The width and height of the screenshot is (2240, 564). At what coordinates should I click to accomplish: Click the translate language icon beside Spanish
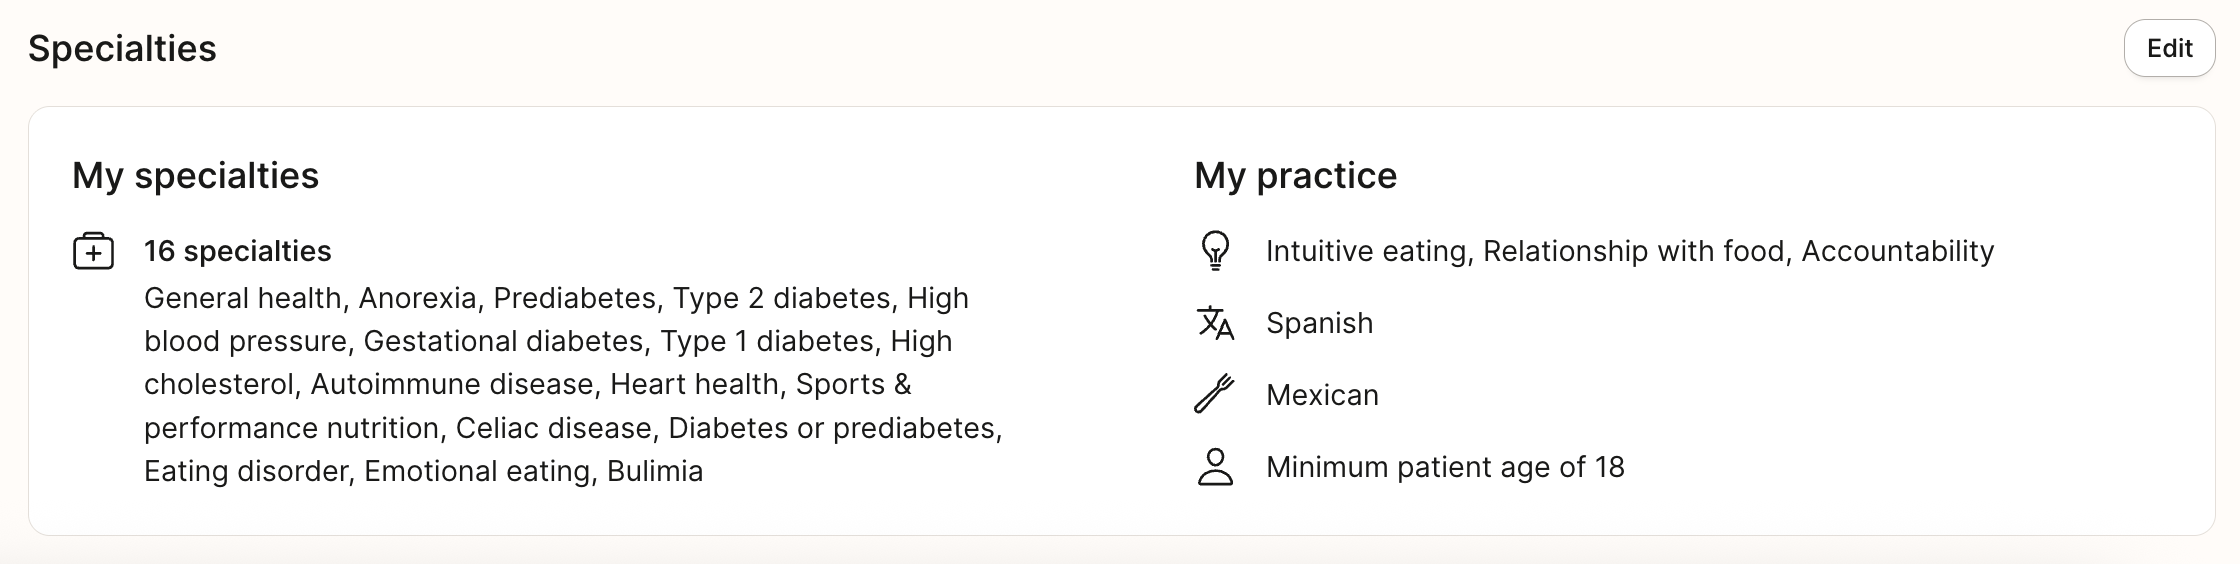coord(1215,323)
